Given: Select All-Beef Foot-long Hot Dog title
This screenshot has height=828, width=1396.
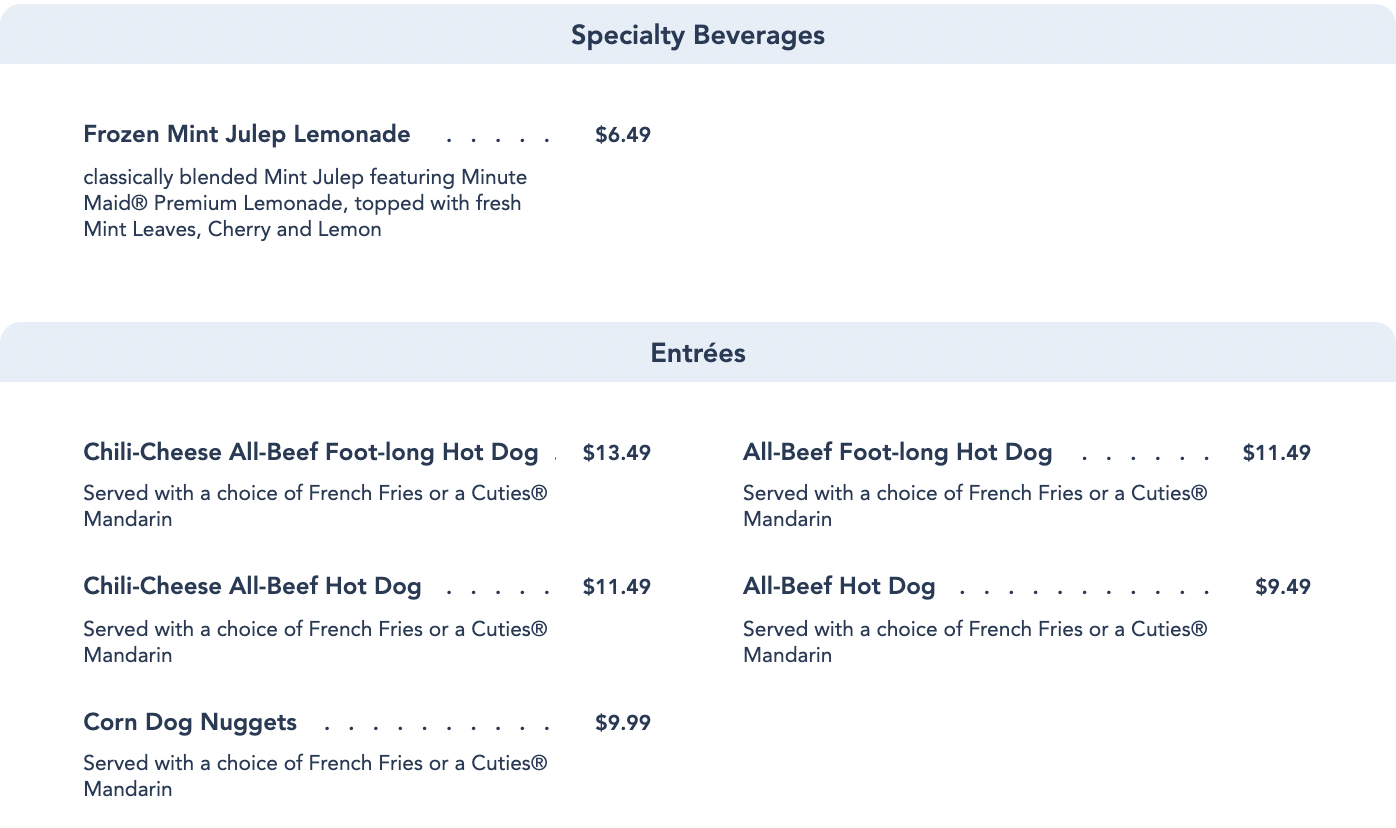Looking at the screenshot, I should point(897,452).
